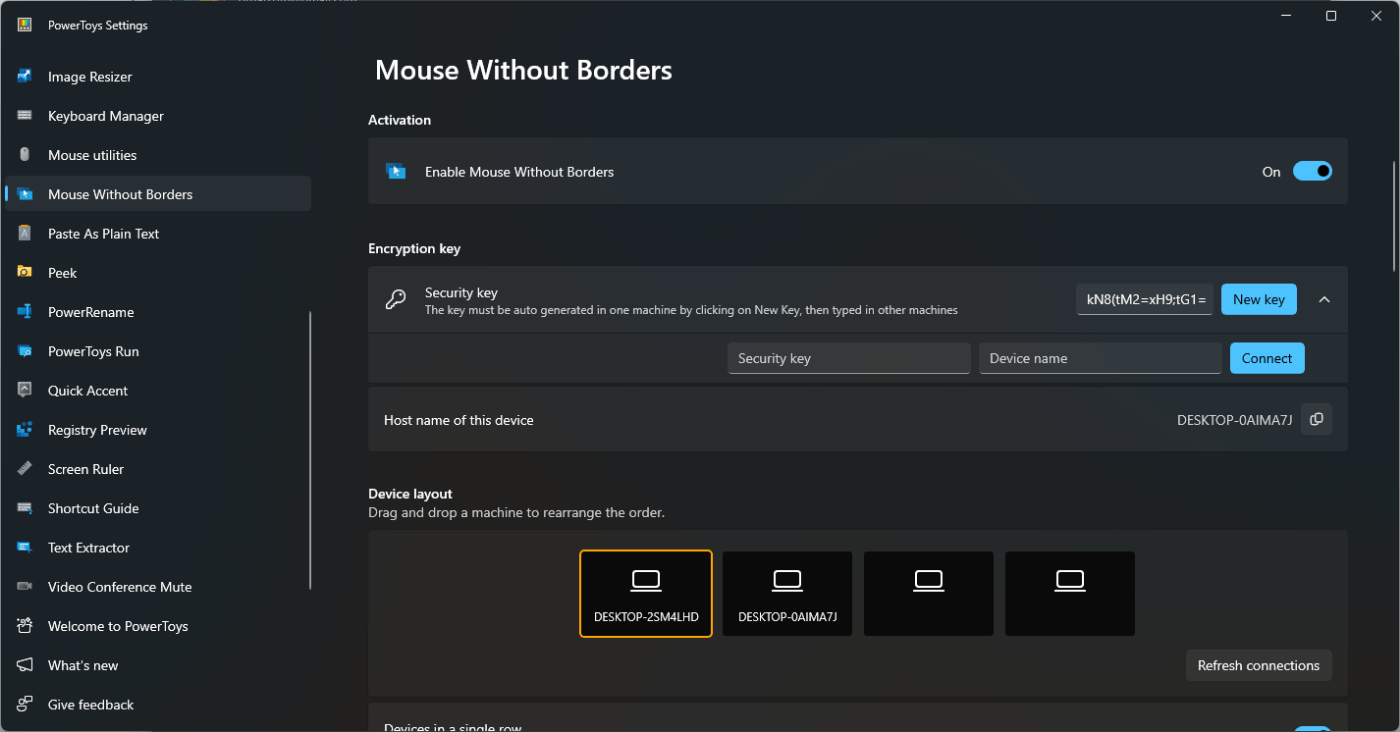Click the Registry Preview sidebar icon
Image resolution: width=1400 pixels, height=732 pixels.
pyautogui.click(x=25, y=430)
